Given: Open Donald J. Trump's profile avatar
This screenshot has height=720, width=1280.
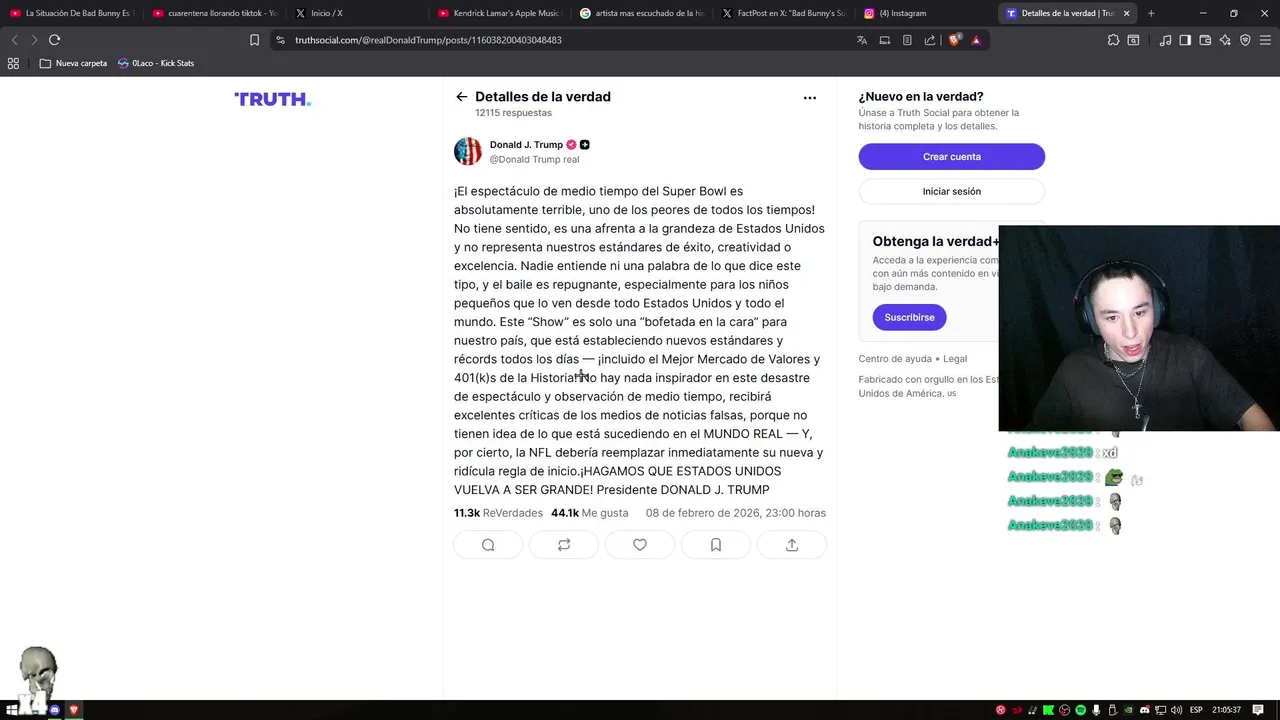Looking at the screenshot, I should click(x=468, y=151).
